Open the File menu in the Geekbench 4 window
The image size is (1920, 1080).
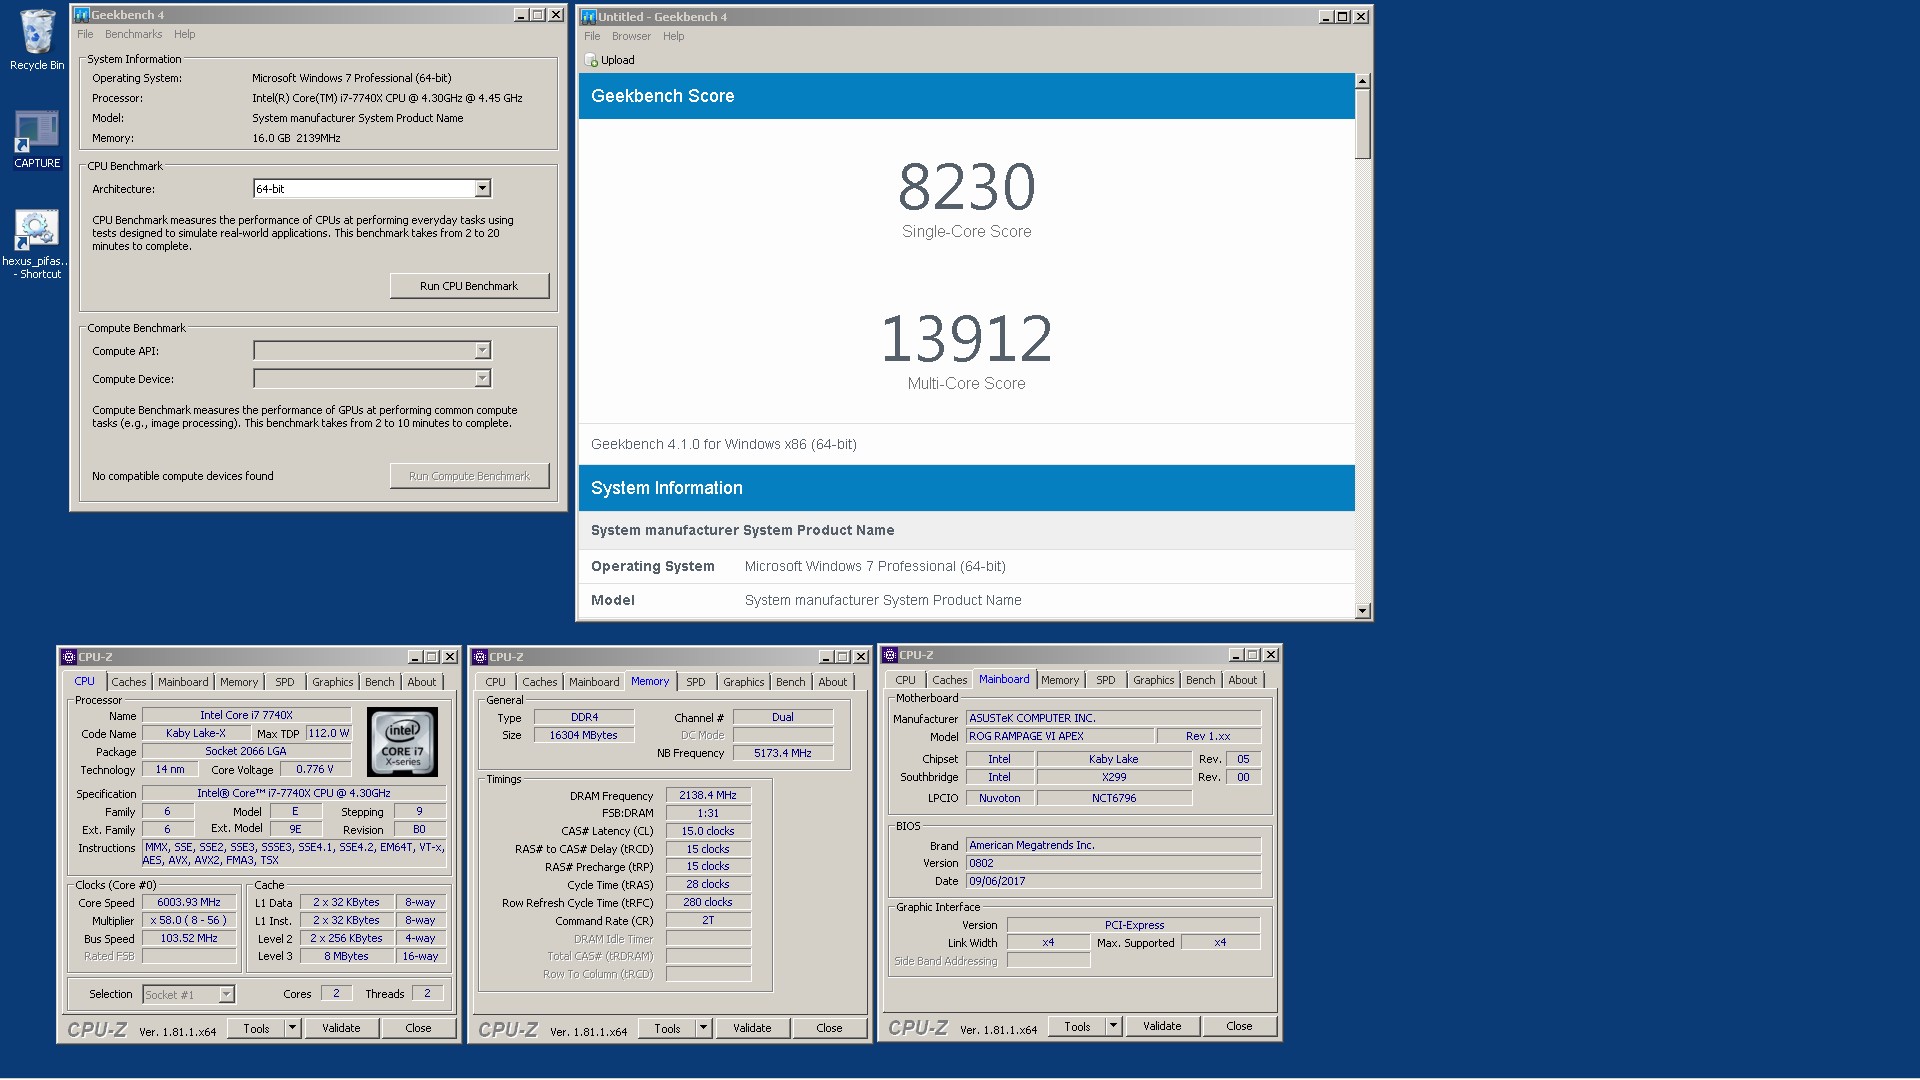[85, 34]
